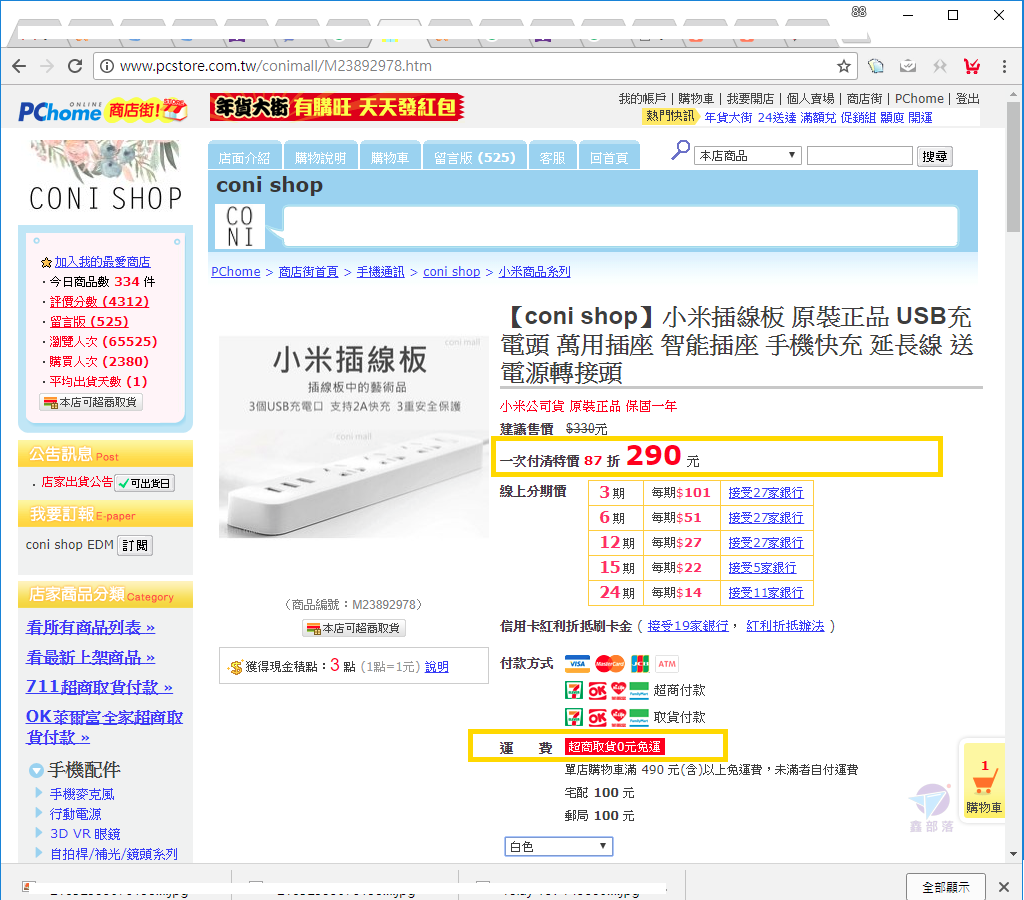Image resolution: width=1024 pixels, height=900 pixels.
Task: Click the 全部顯示 button
Action: click(946, 886)
